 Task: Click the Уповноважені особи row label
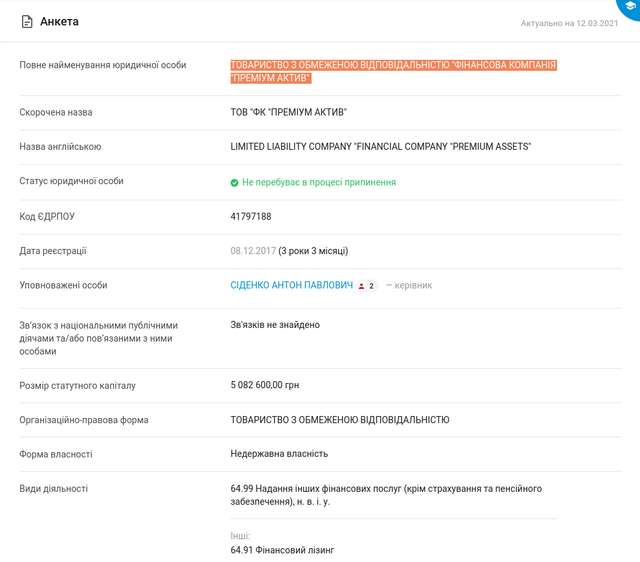click(x=63, y=285)
